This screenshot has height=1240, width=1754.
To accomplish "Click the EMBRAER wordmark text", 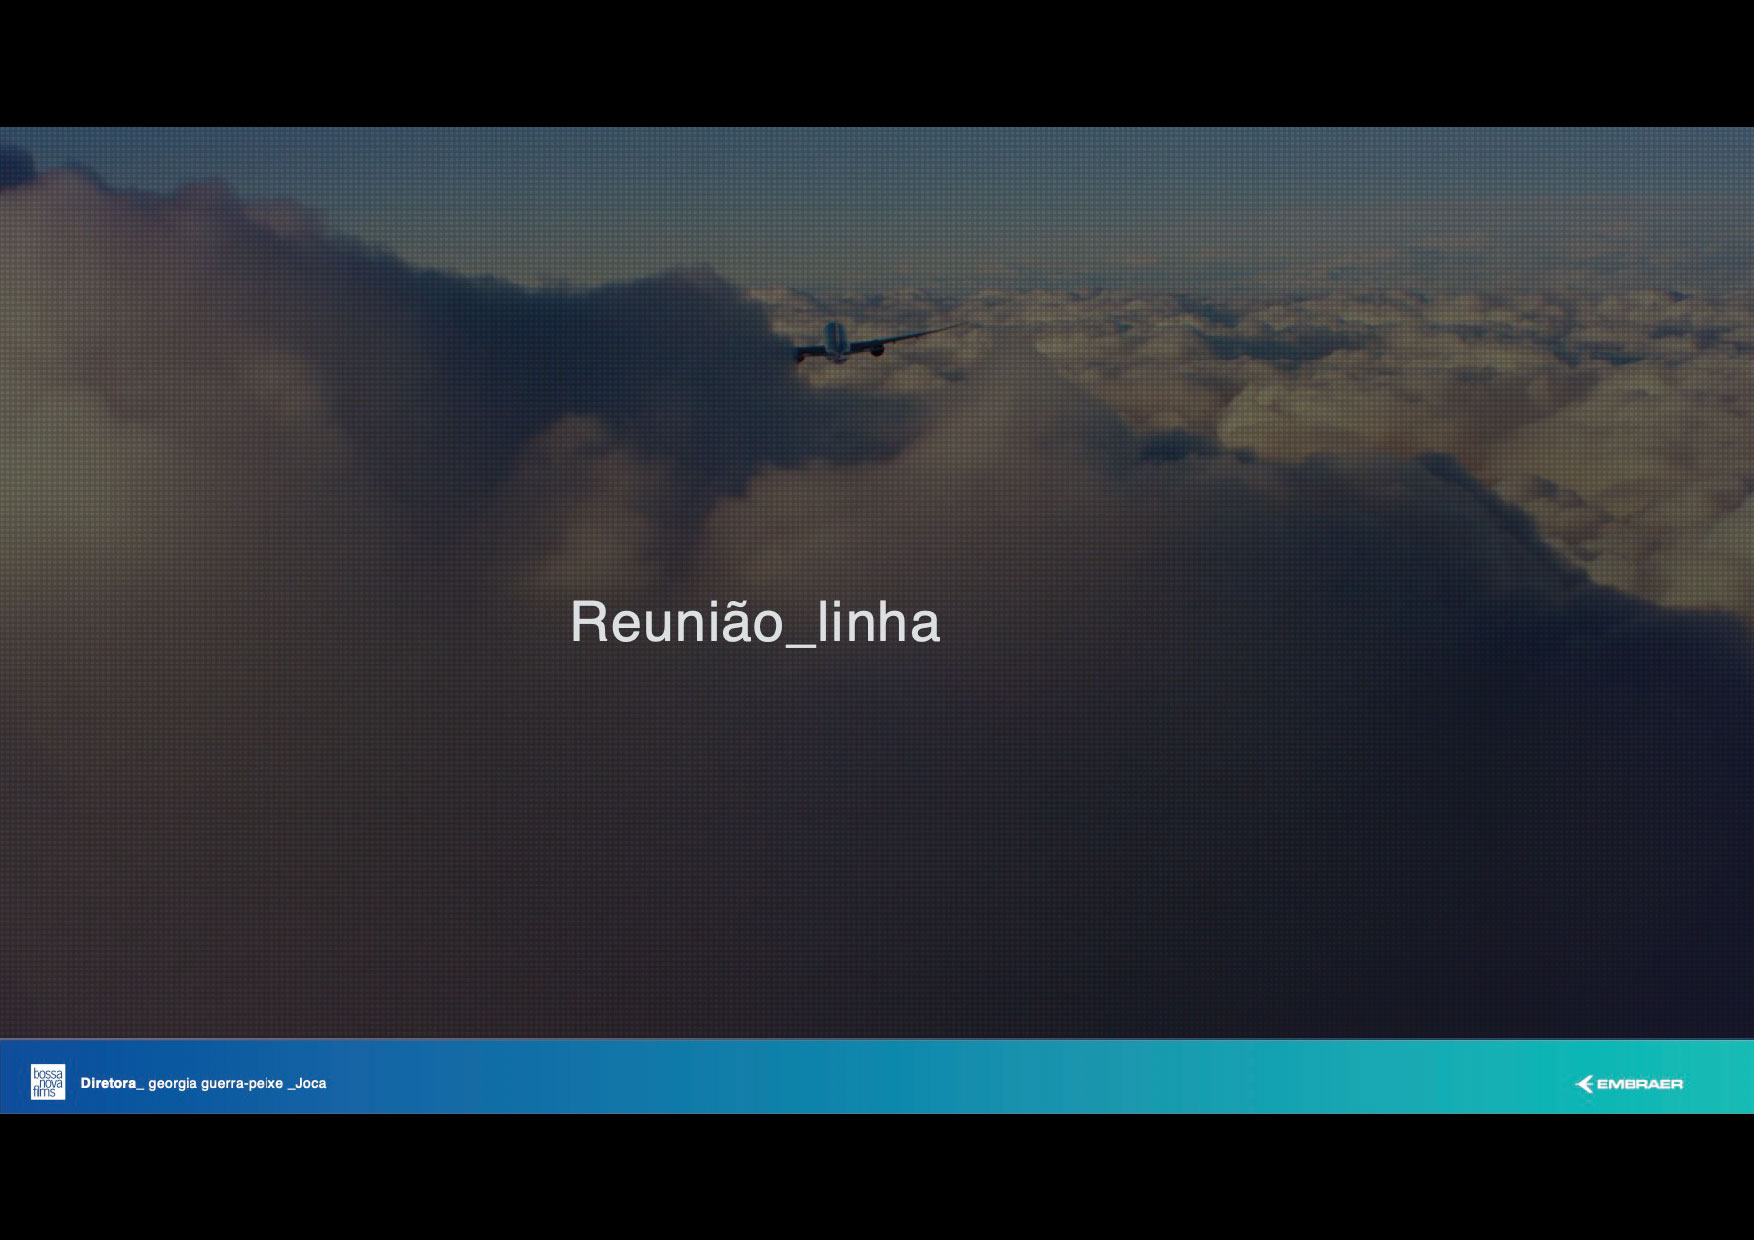I will [1640, 1084].
